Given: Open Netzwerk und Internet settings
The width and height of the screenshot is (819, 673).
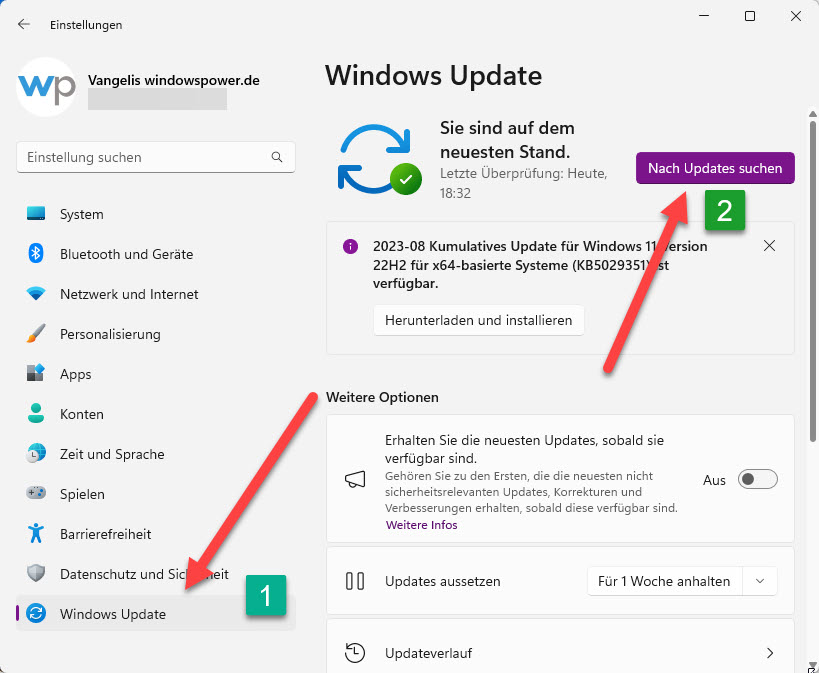Looking at the screenshot, I should pos(156,294).
